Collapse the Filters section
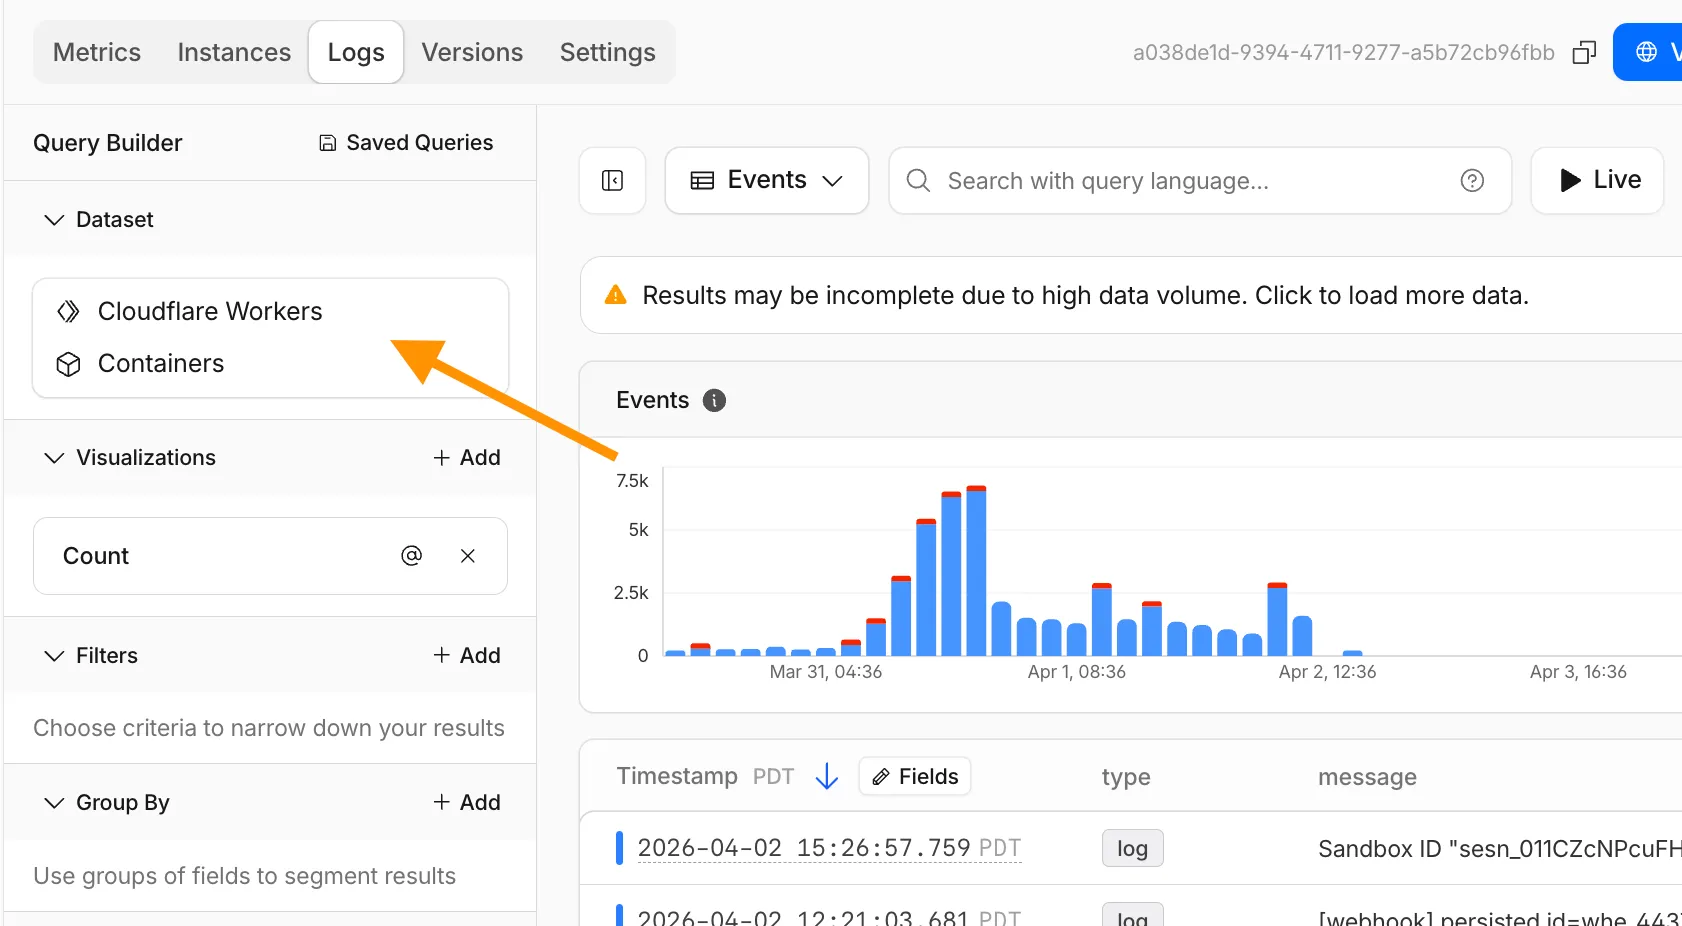Viewport: 1682px width, 926px height. coord(54,656)
